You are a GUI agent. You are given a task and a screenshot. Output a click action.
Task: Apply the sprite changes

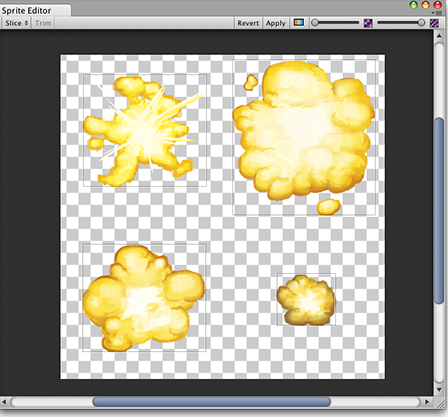[x=276, y=23]
